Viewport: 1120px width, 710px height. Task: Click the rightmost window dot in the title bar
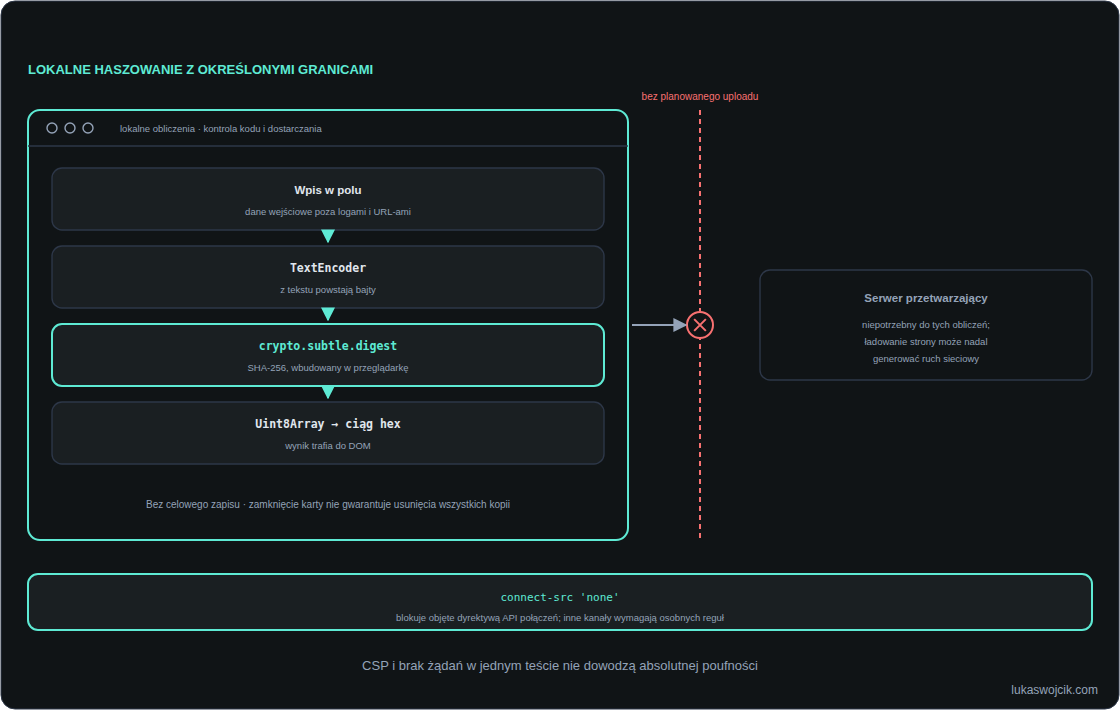pos(88,128)
